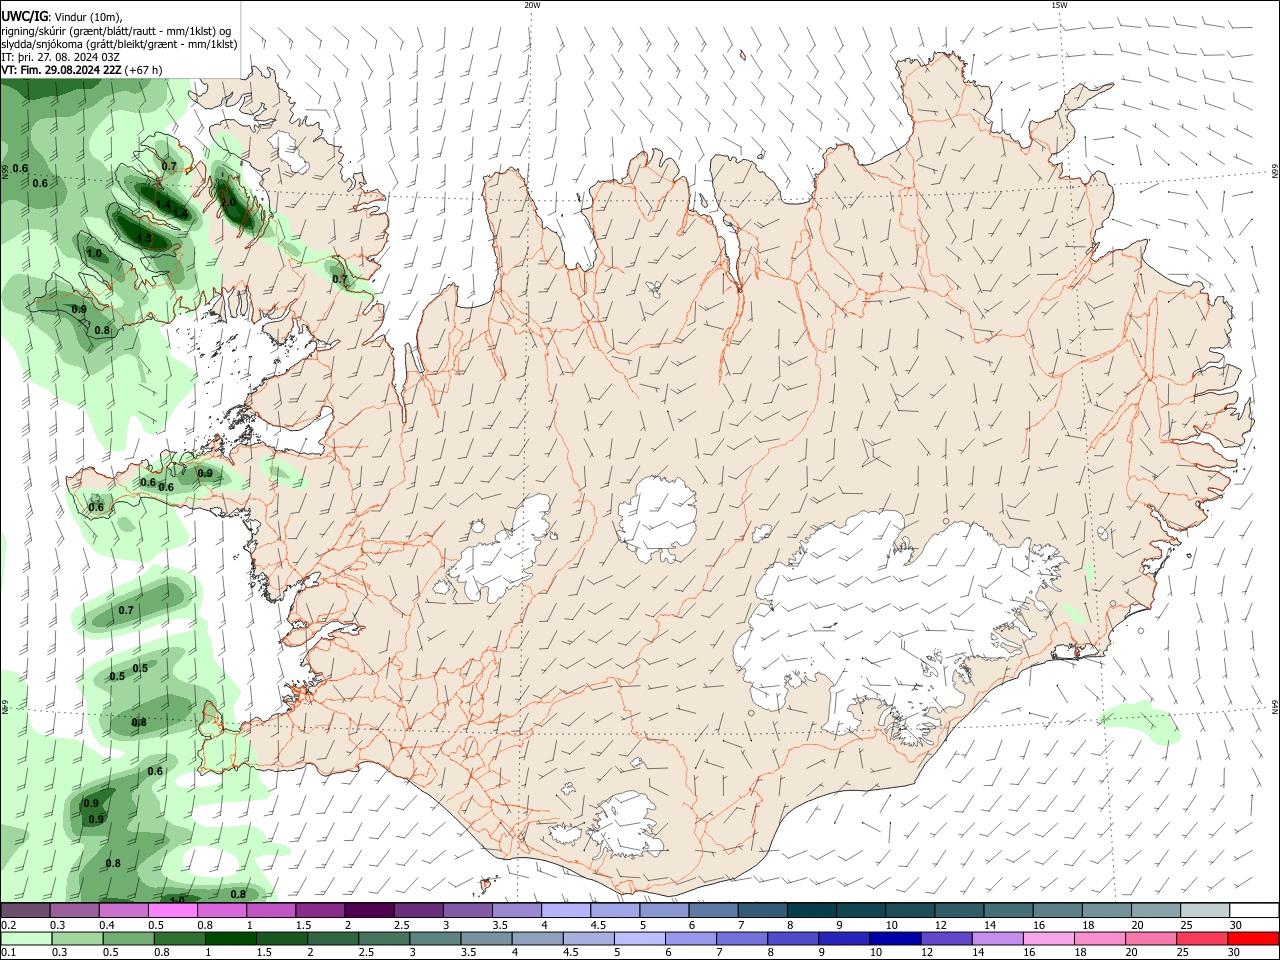This screenshot has width=1280, height=960.
Task: Click the 1.5 precipitation value on the map
Action: (144, 238)
